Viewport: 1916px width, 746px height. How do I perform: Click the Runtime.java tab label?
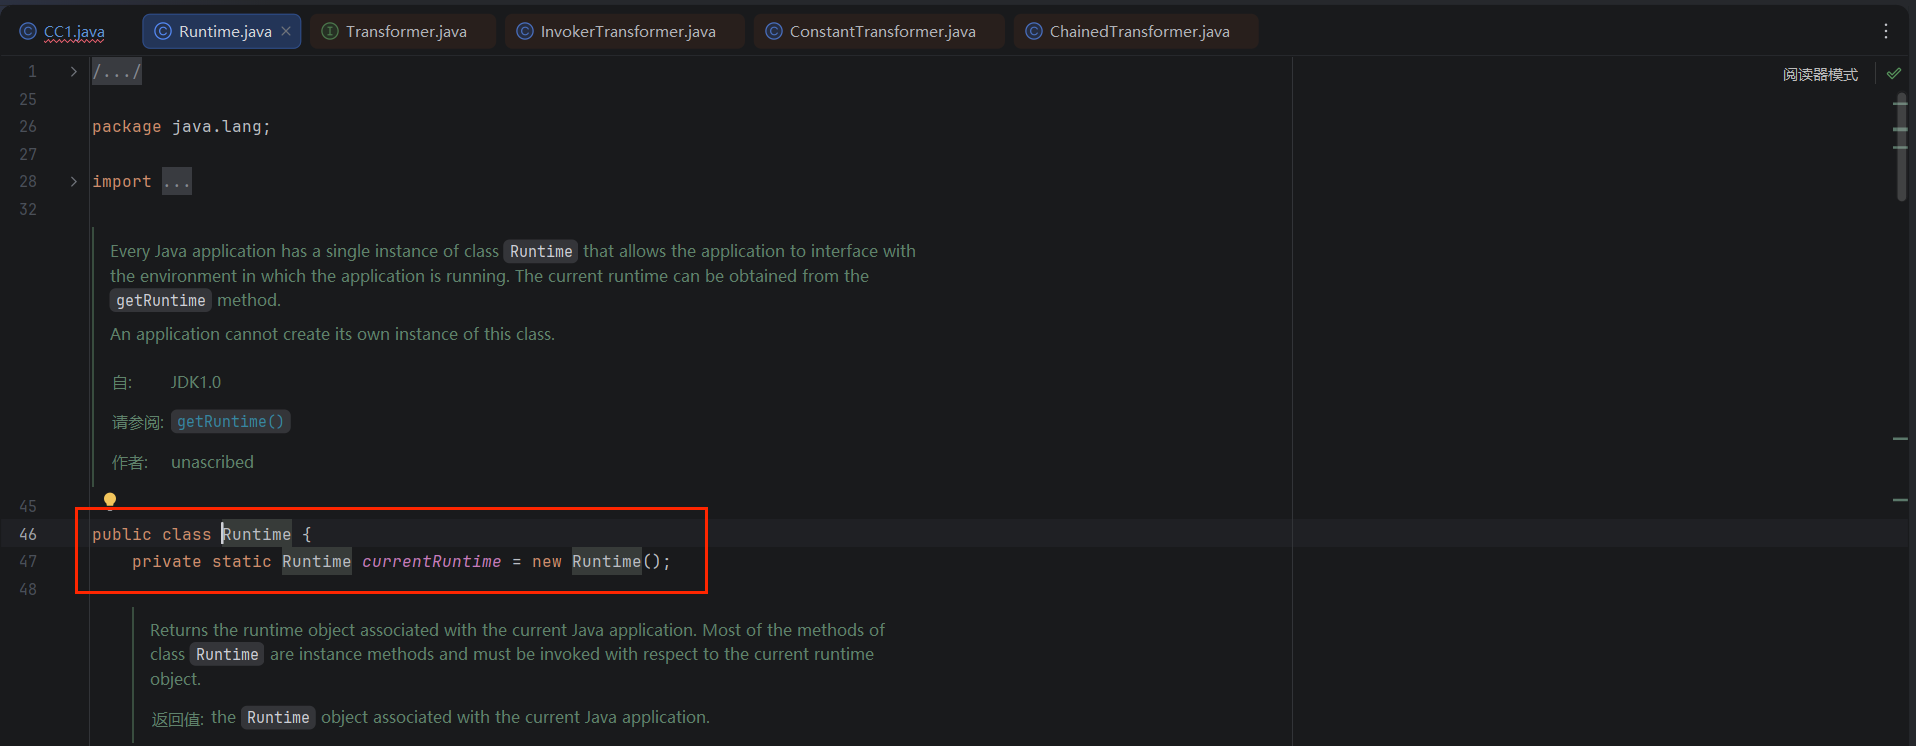pos(225,32)
